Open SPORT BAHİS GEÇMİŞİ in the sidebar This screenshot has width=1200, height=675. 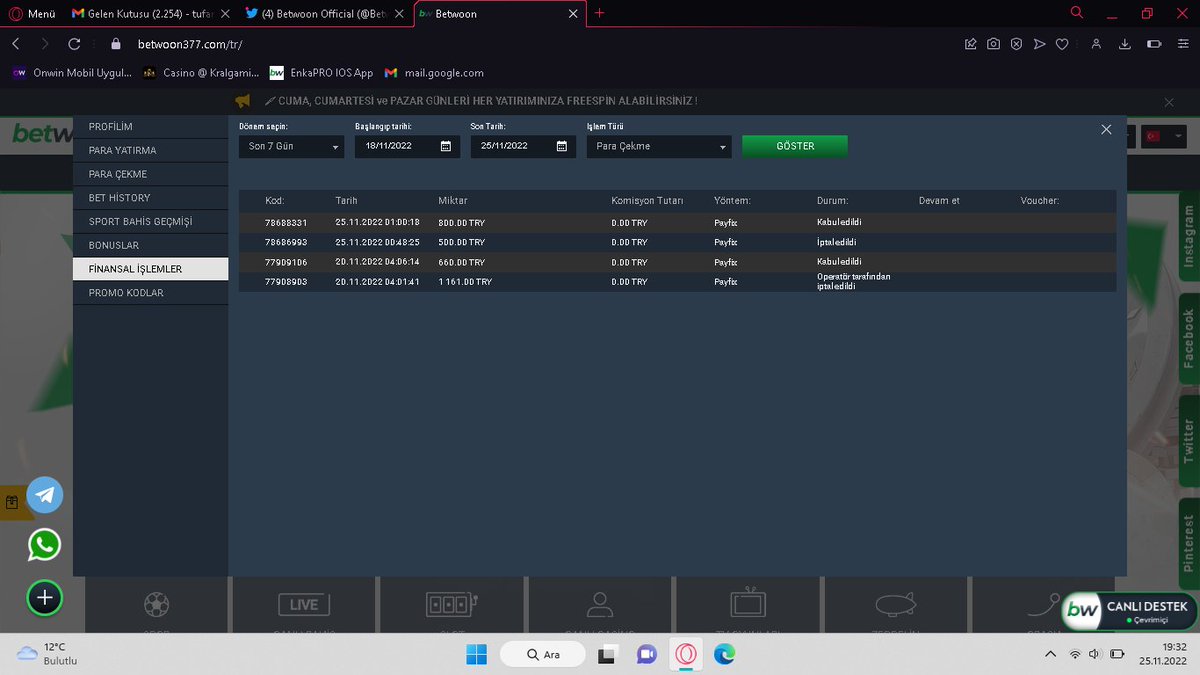pyautogui.click(x=150, y=221)
